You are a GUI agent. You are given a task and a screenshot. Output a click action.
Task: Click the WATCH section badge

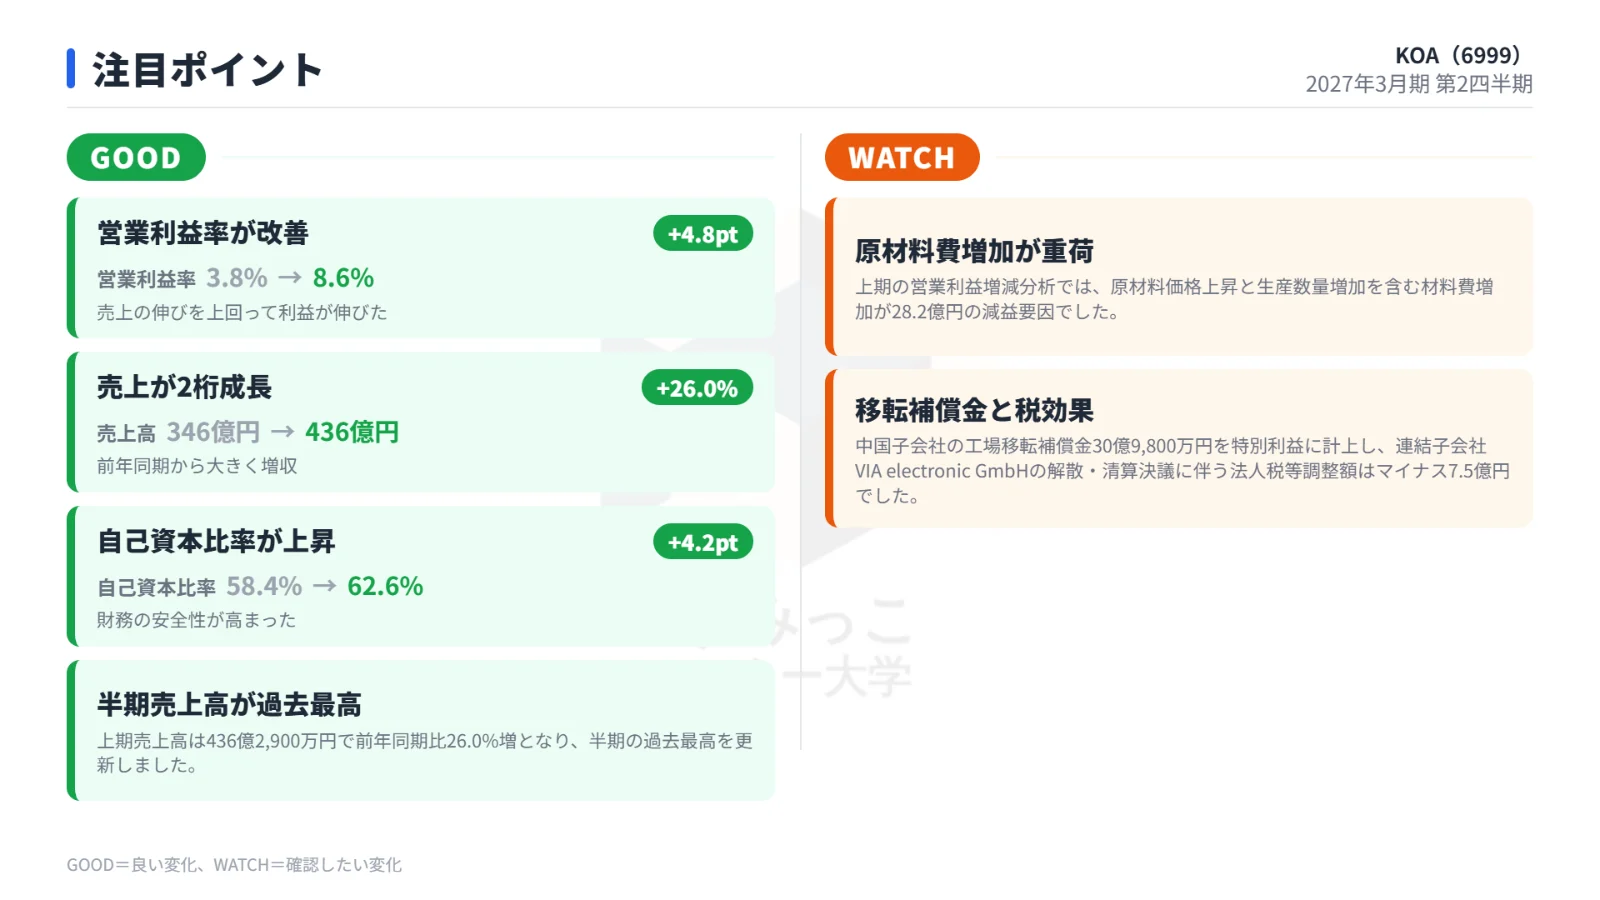click(x=902, y=157)
